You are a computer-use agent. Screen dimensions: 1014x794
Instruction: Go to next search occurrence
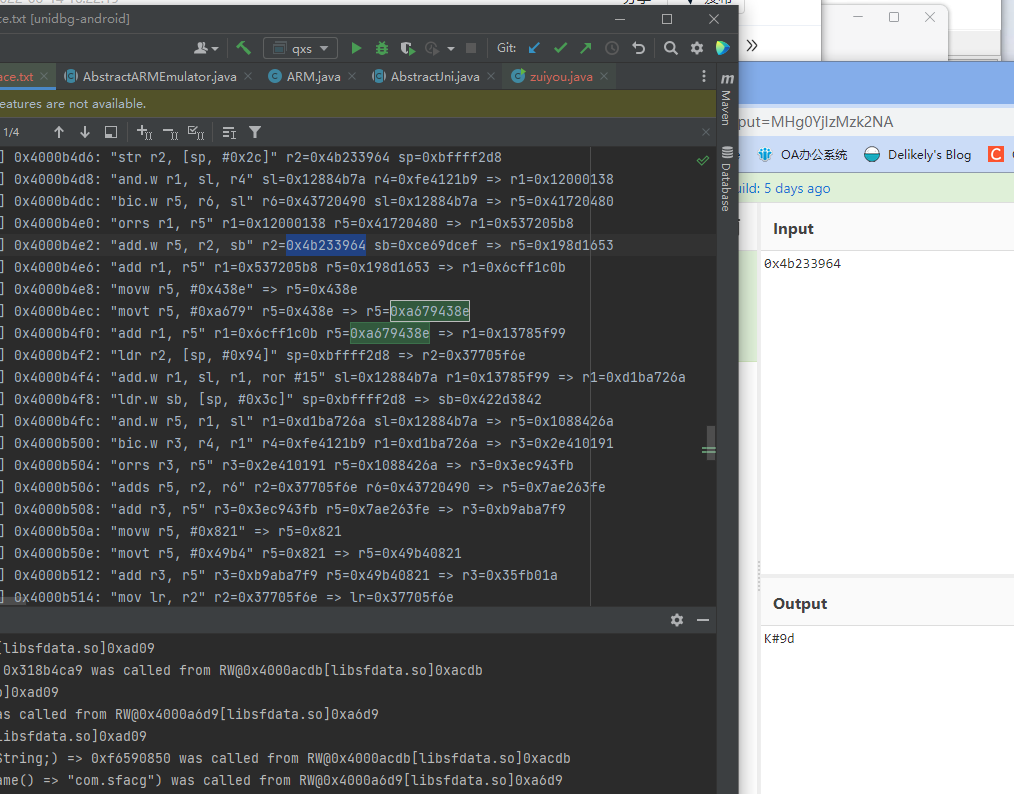(85, 133)
